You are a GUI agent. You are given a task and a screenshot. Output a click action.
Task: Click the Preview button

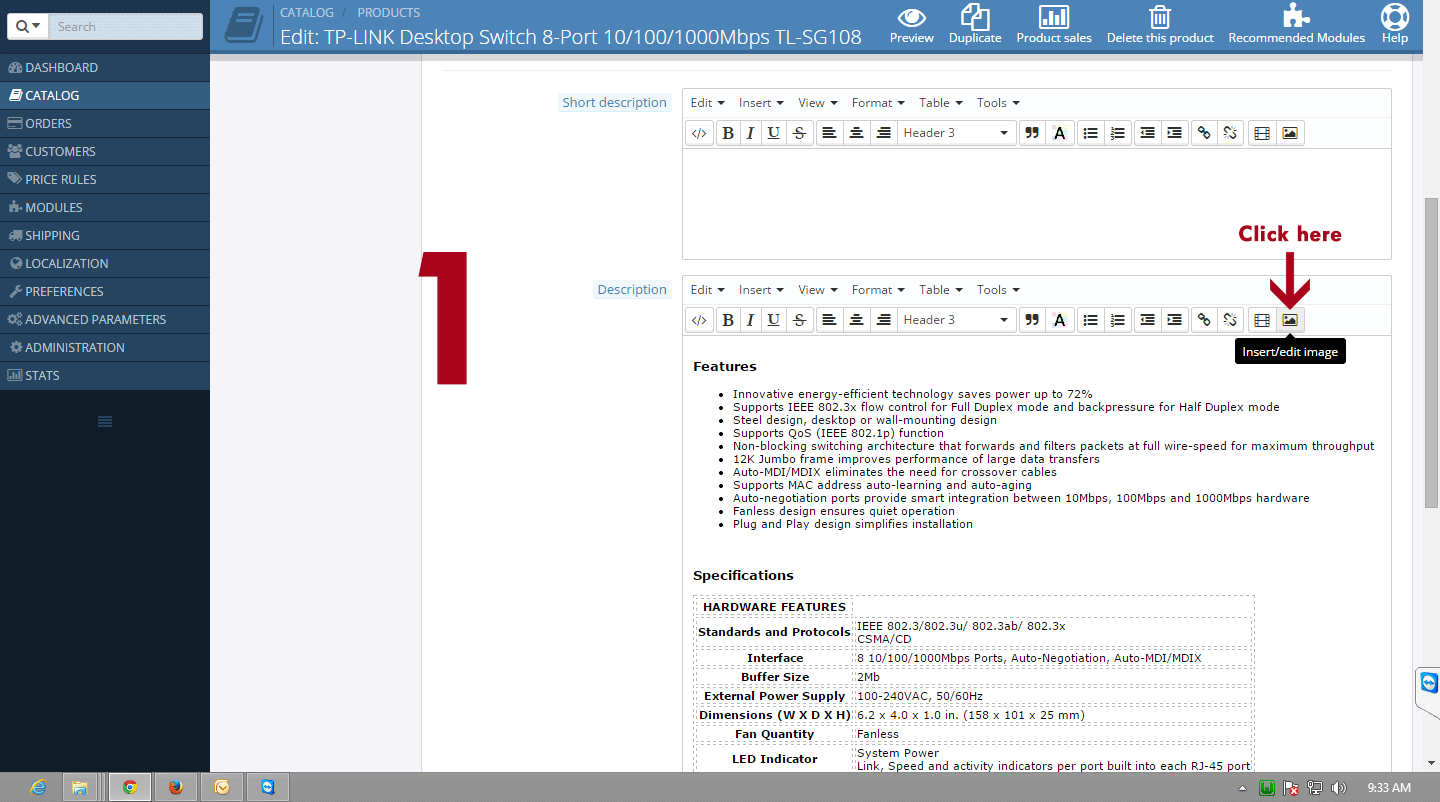912,25
